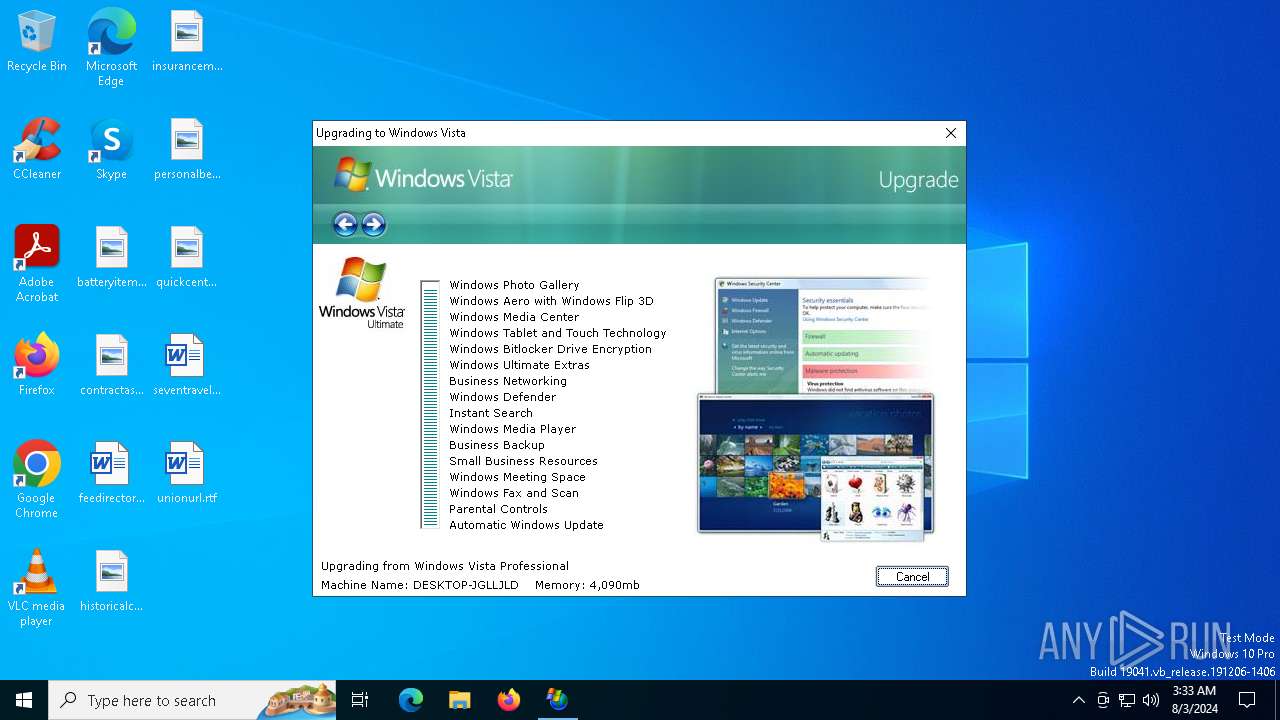1280x720 pixels.
Task: Select the contractas... file on desktop
Action: [x=111, y=366]
